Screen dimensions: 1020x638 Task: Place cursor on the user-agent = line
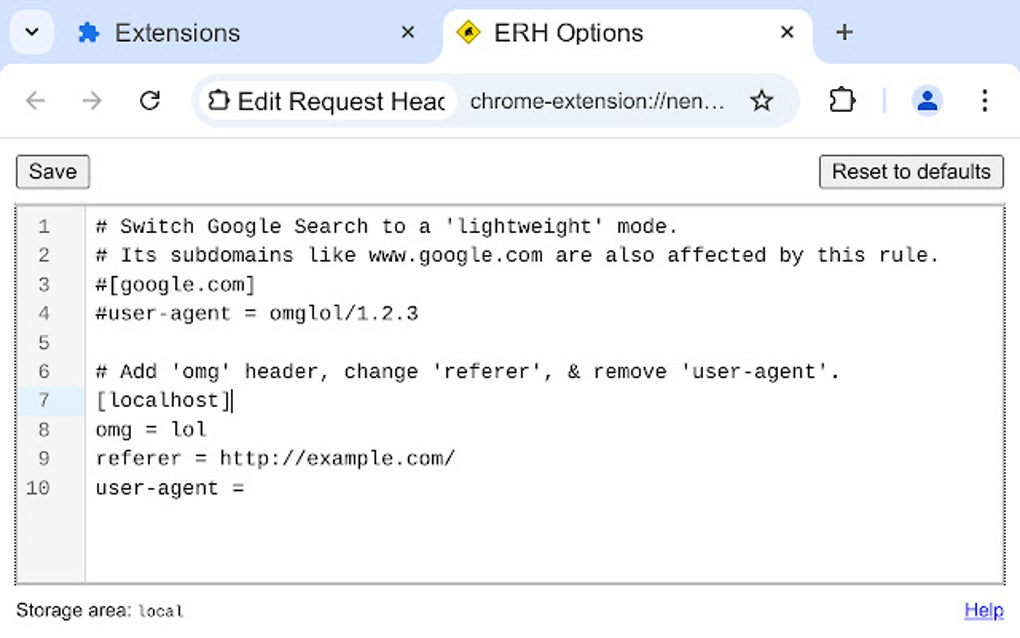(170, 488)
